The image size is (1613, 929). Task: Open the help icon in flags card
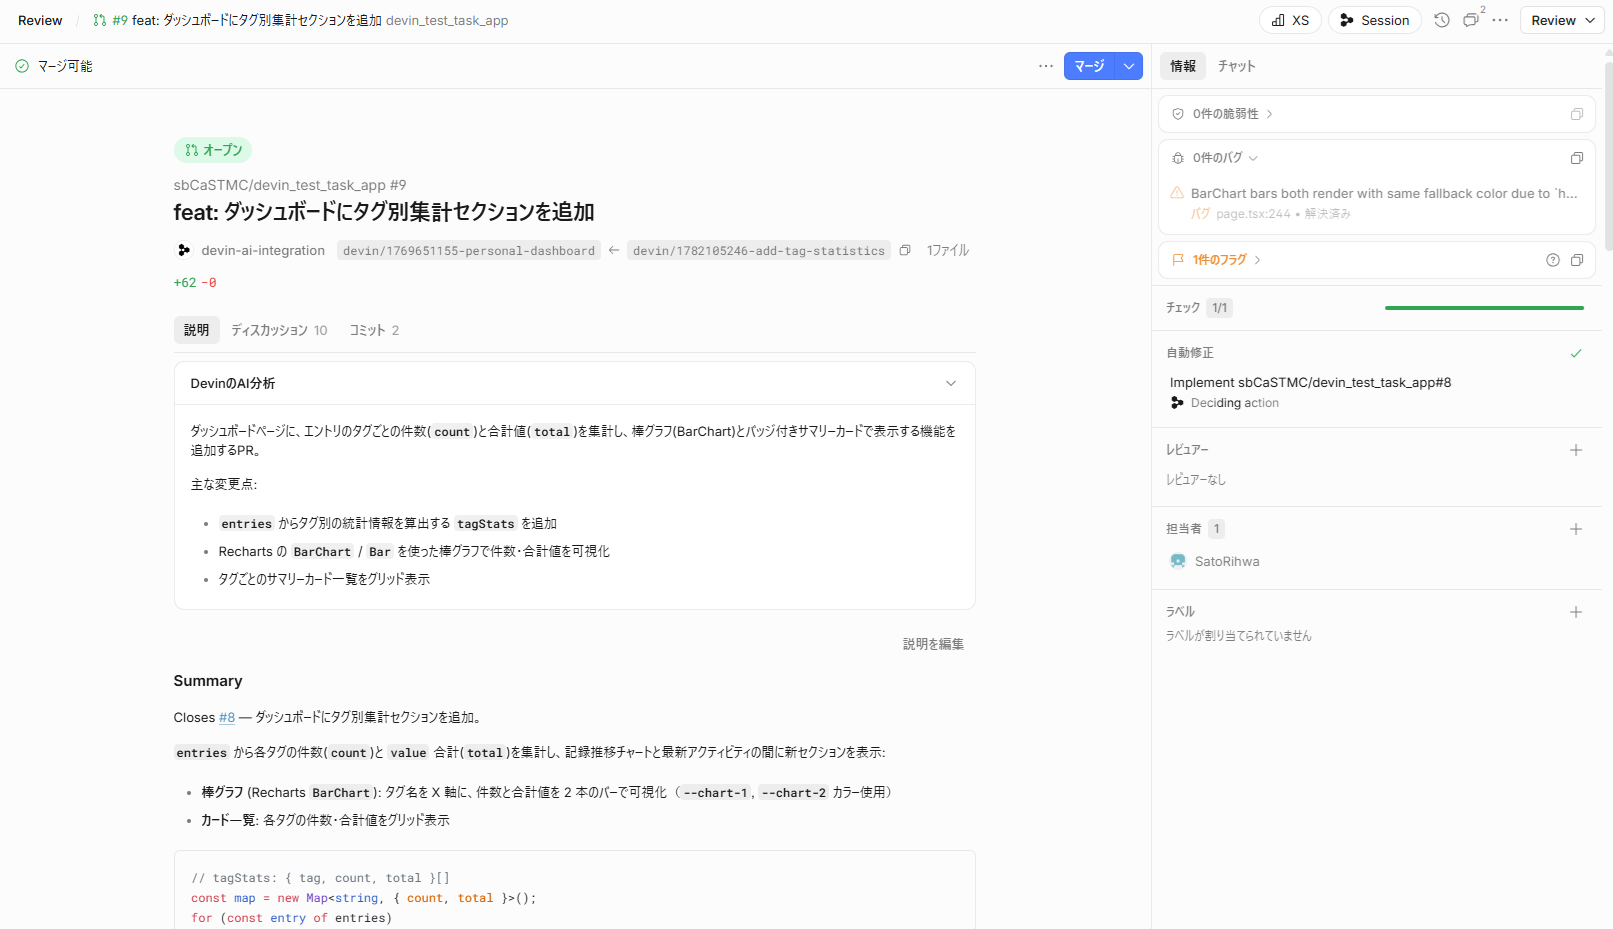click(x=1553, y=260)
